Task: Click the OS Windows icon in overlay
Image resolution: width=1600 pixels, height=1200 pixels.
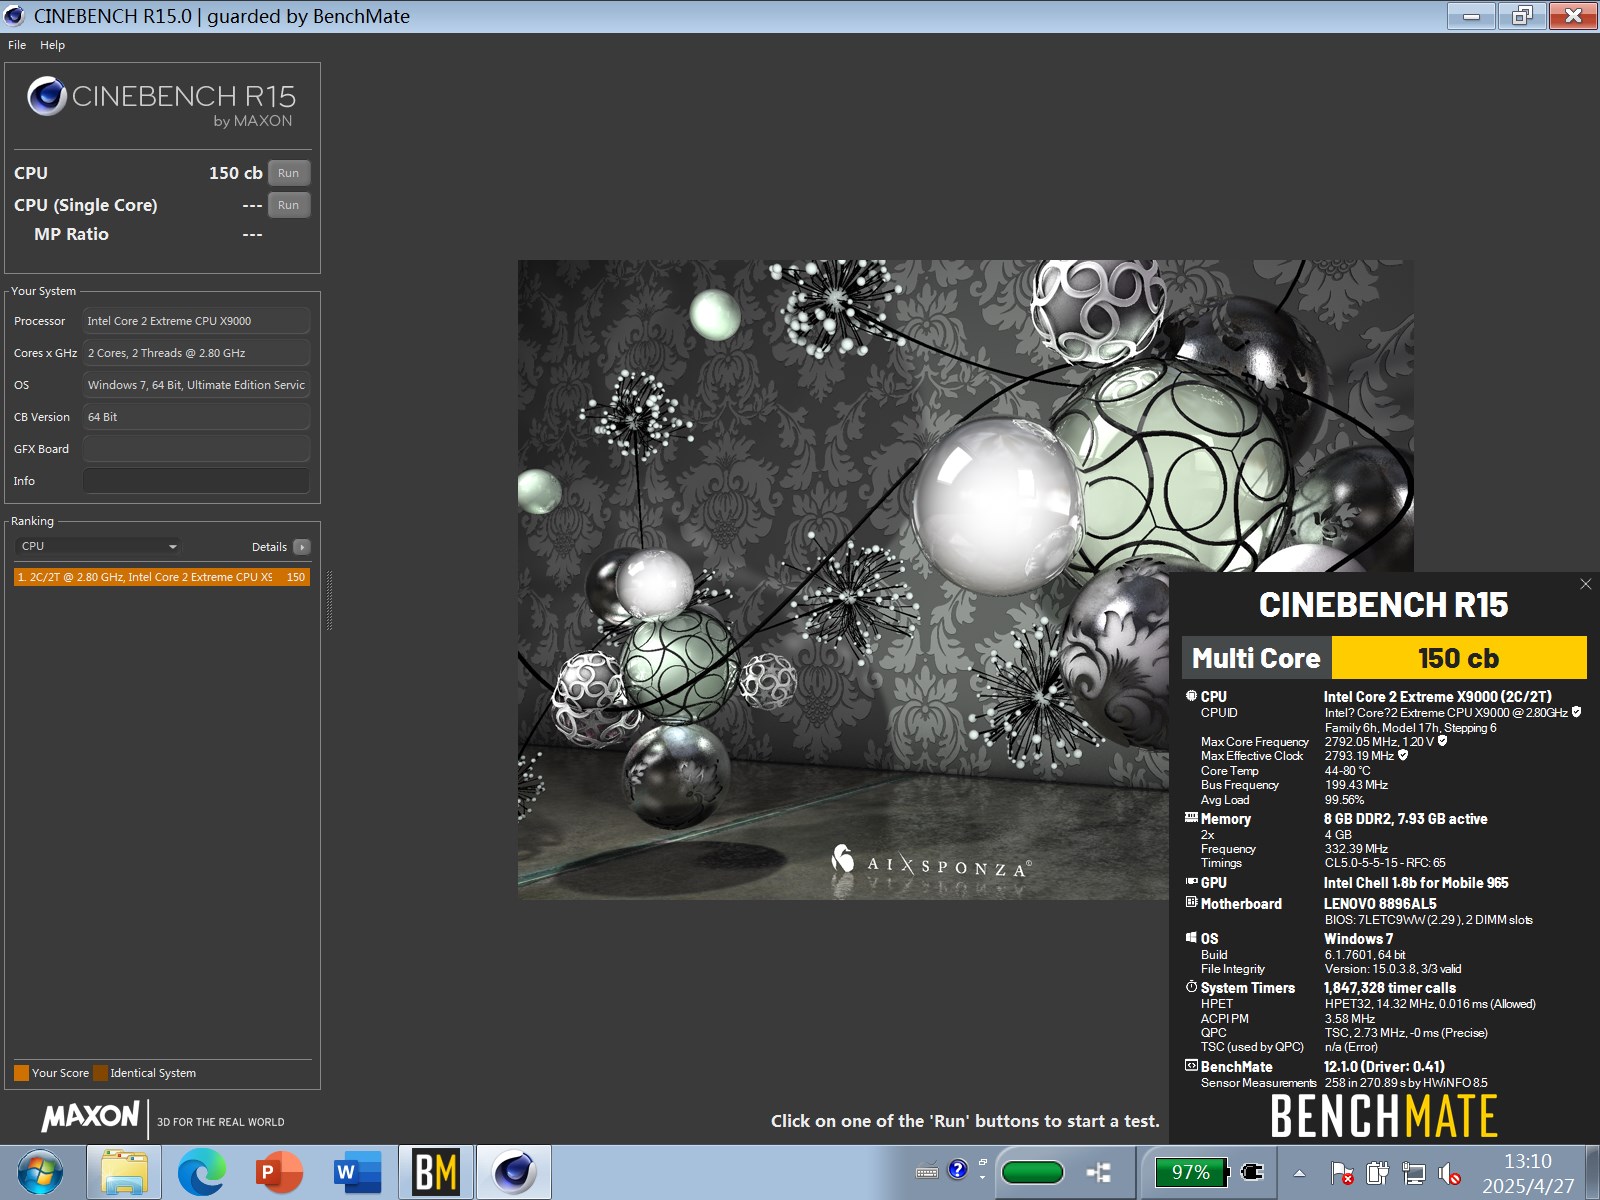Action: point(1191,938)
